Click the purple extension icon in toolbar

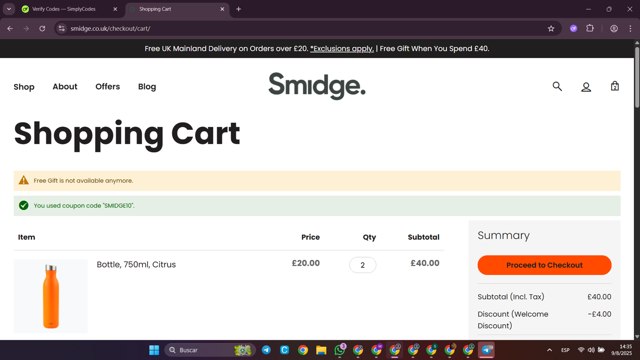click(x=573, y=29)
